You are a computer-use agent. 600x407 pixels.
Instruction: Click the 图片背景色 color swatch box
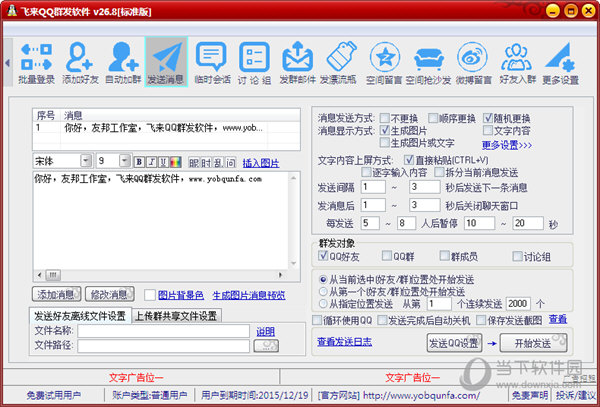150,295
